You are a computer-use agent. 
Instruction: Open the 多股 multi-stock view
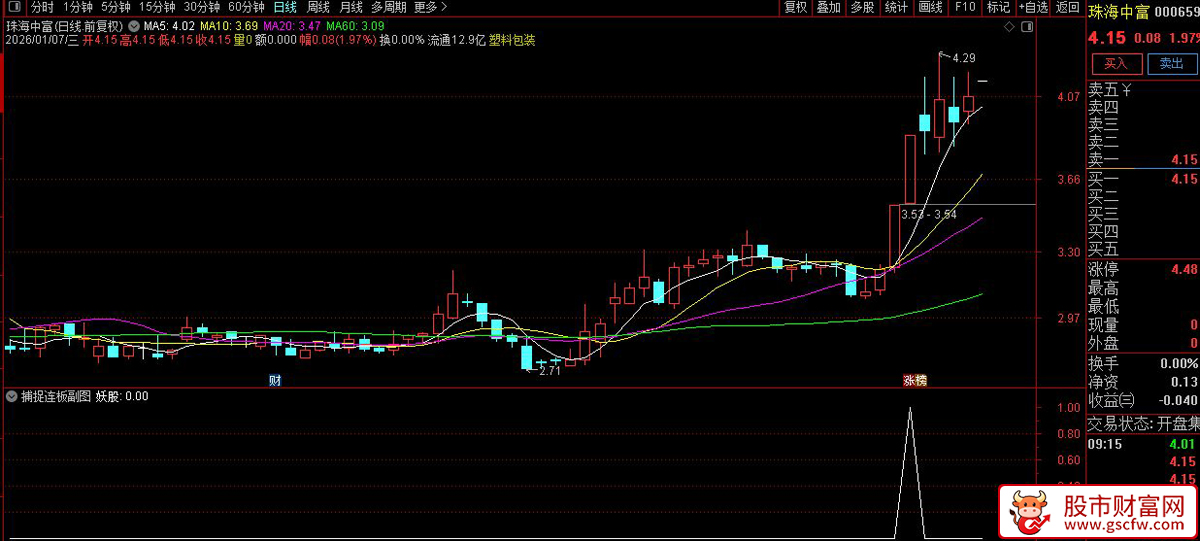pyautogui.click(x=861, y=7)
